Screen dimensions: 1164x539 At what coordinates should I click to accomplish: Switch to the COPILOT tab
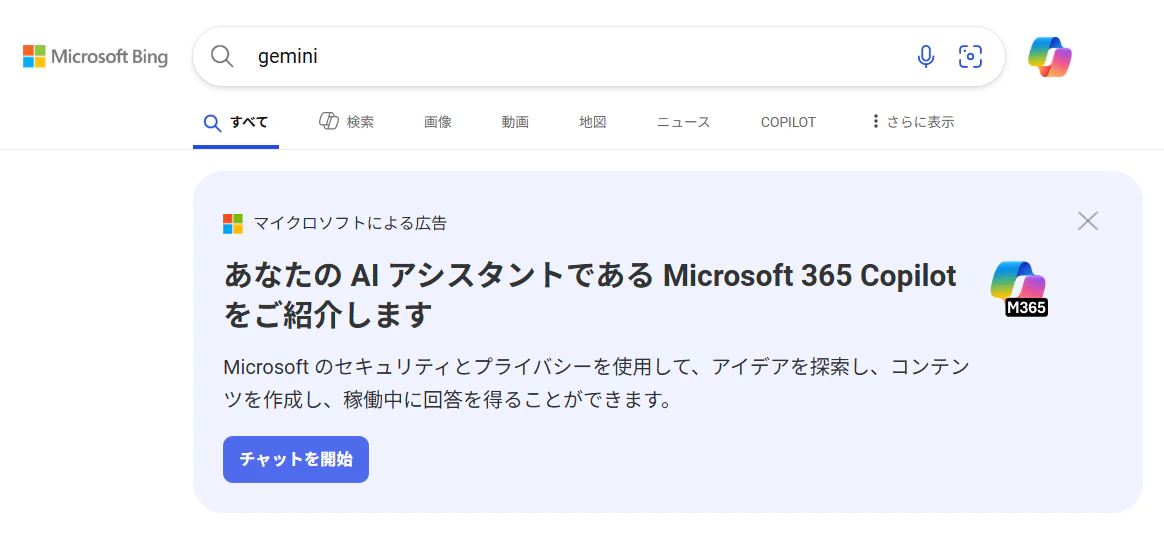[788, 122]
